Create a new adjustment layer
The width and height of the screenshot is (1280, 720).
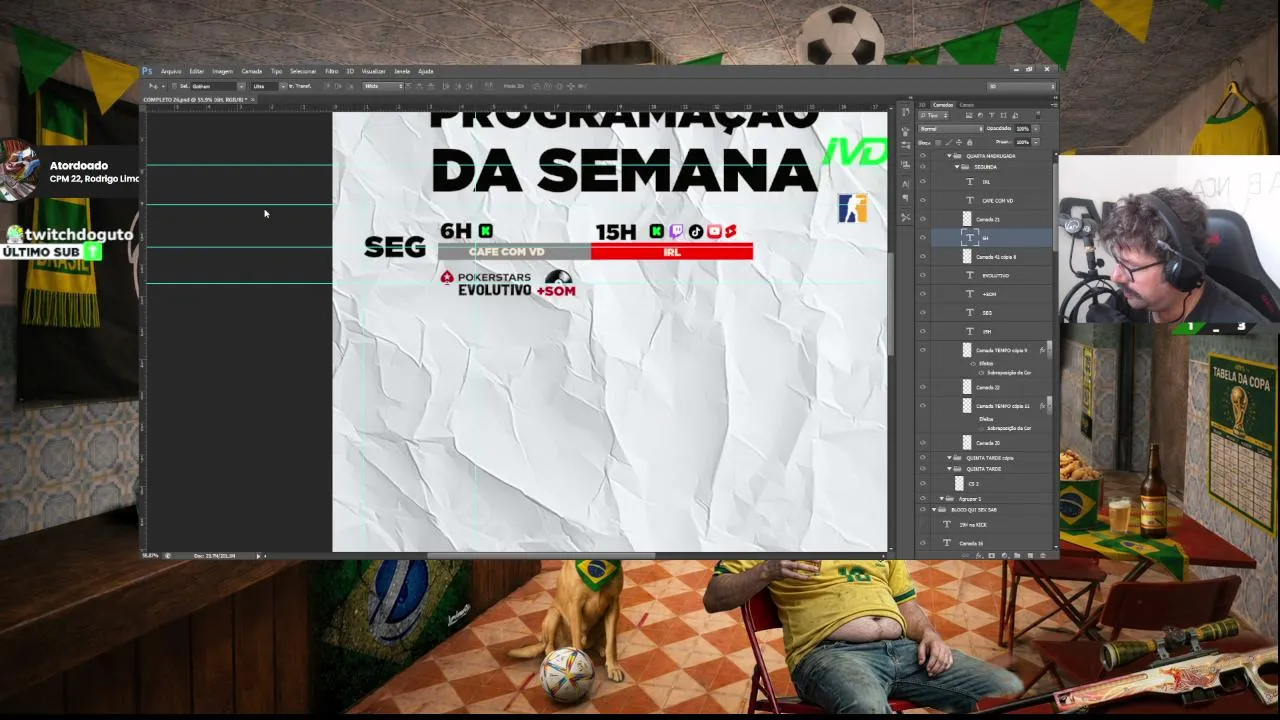pyautogui.click(x=1004, y=555)
